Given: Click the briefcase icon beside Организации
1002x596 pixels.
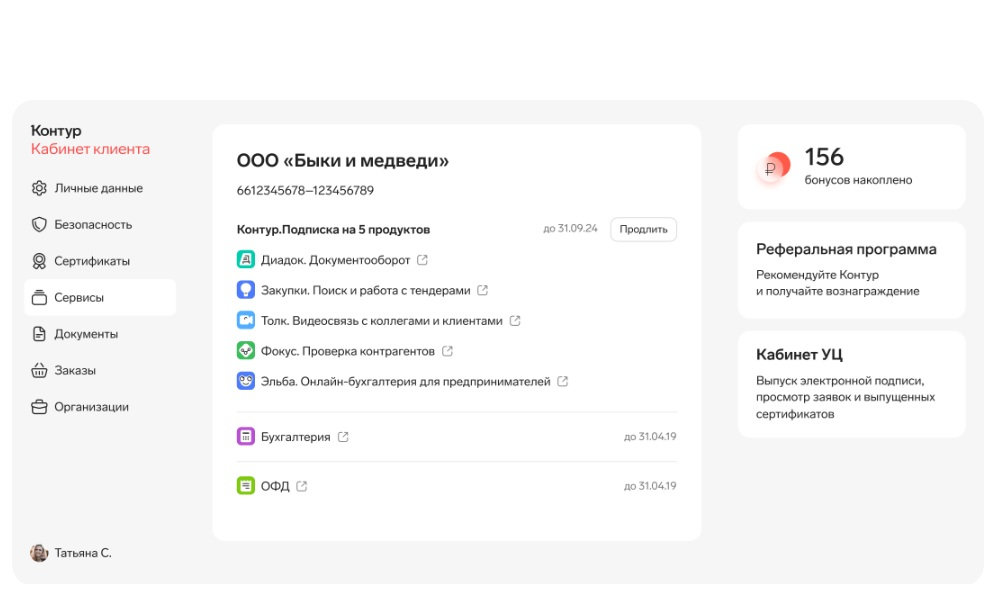Looking at the screenshot, I should 39,406.
